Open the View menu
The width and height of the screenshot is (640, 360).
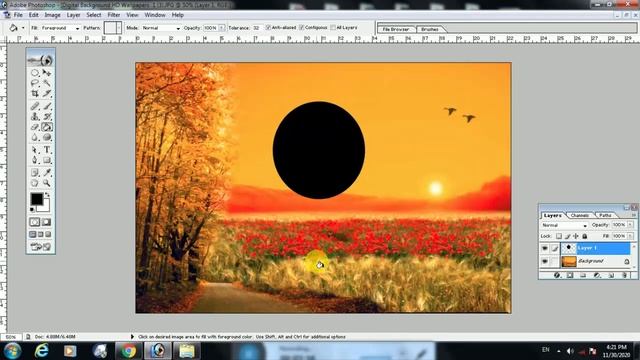132,15
